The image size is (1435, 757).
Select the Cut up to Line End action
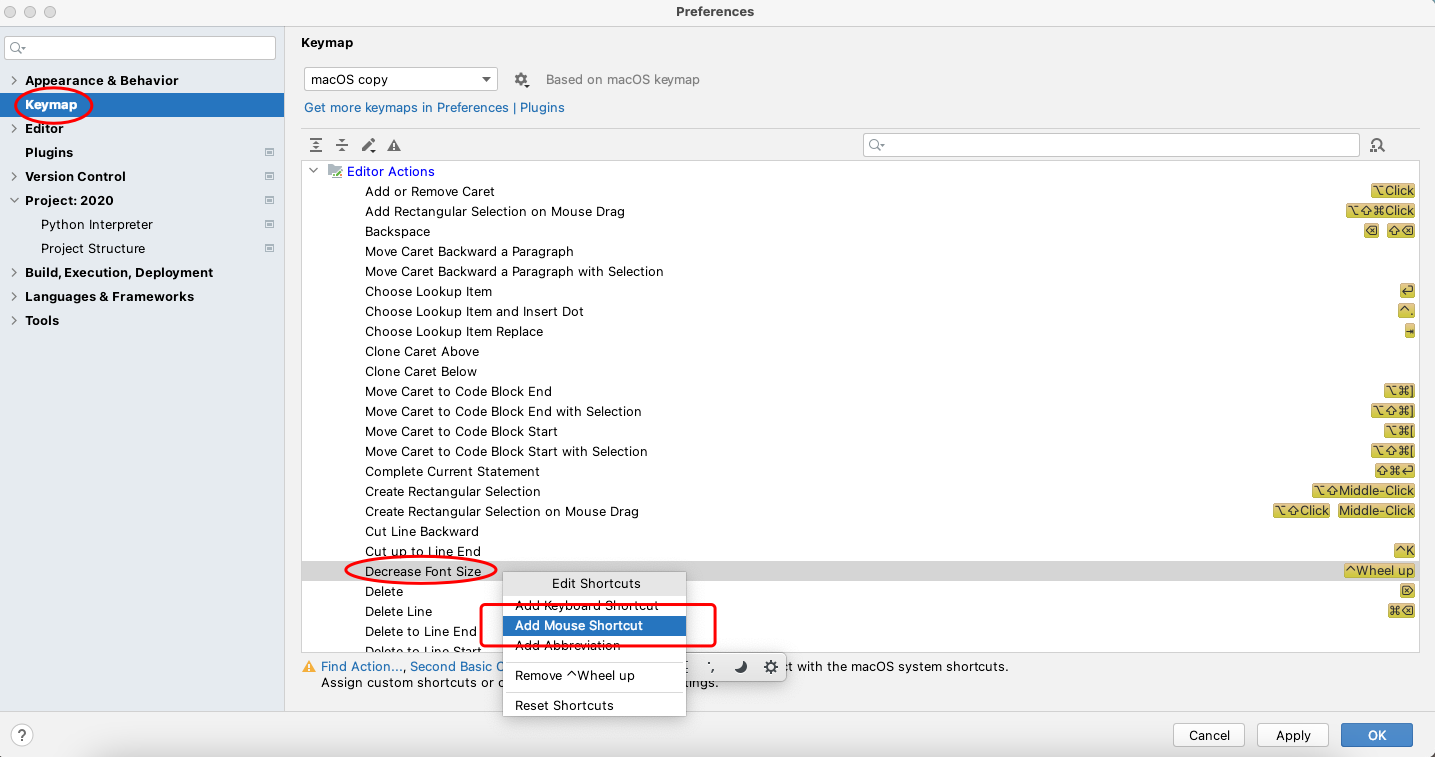point(860,551)
